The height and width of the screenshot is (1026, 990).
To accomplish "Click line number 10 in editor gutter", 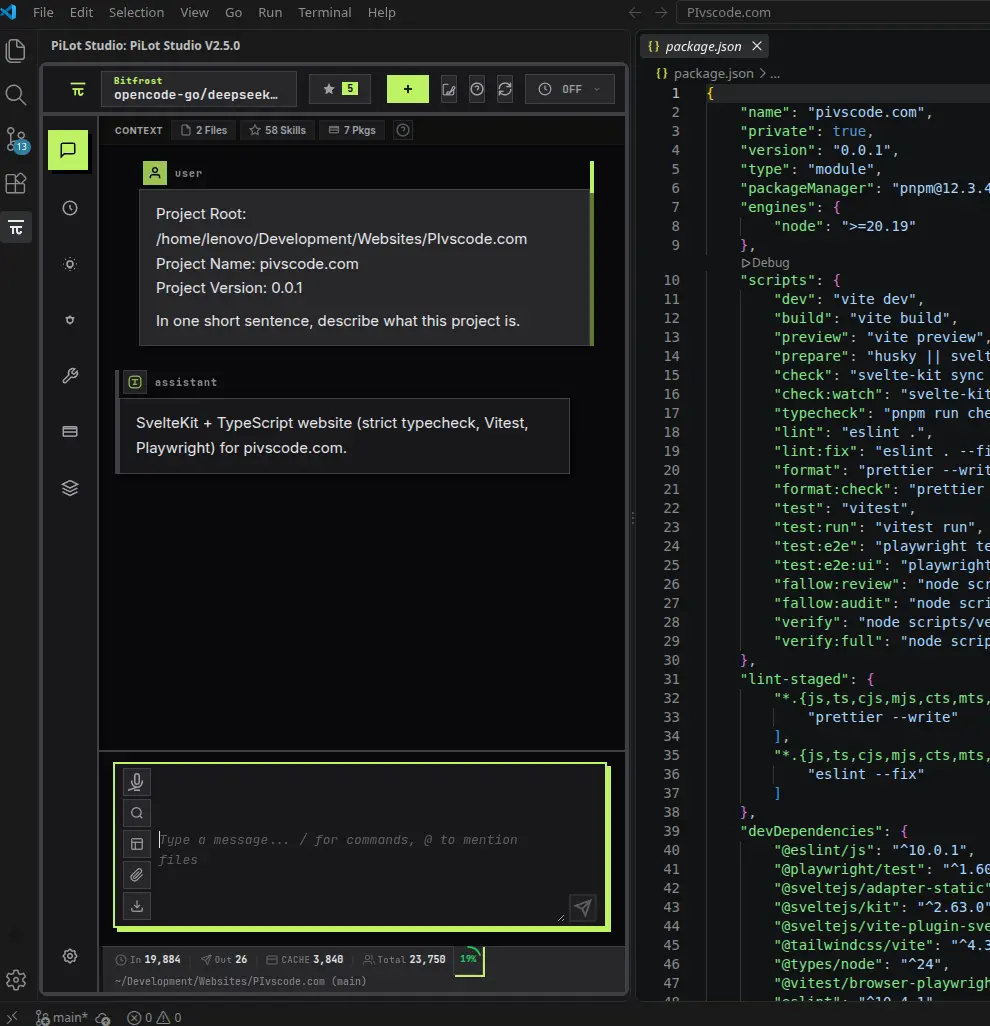I will 671,280.
